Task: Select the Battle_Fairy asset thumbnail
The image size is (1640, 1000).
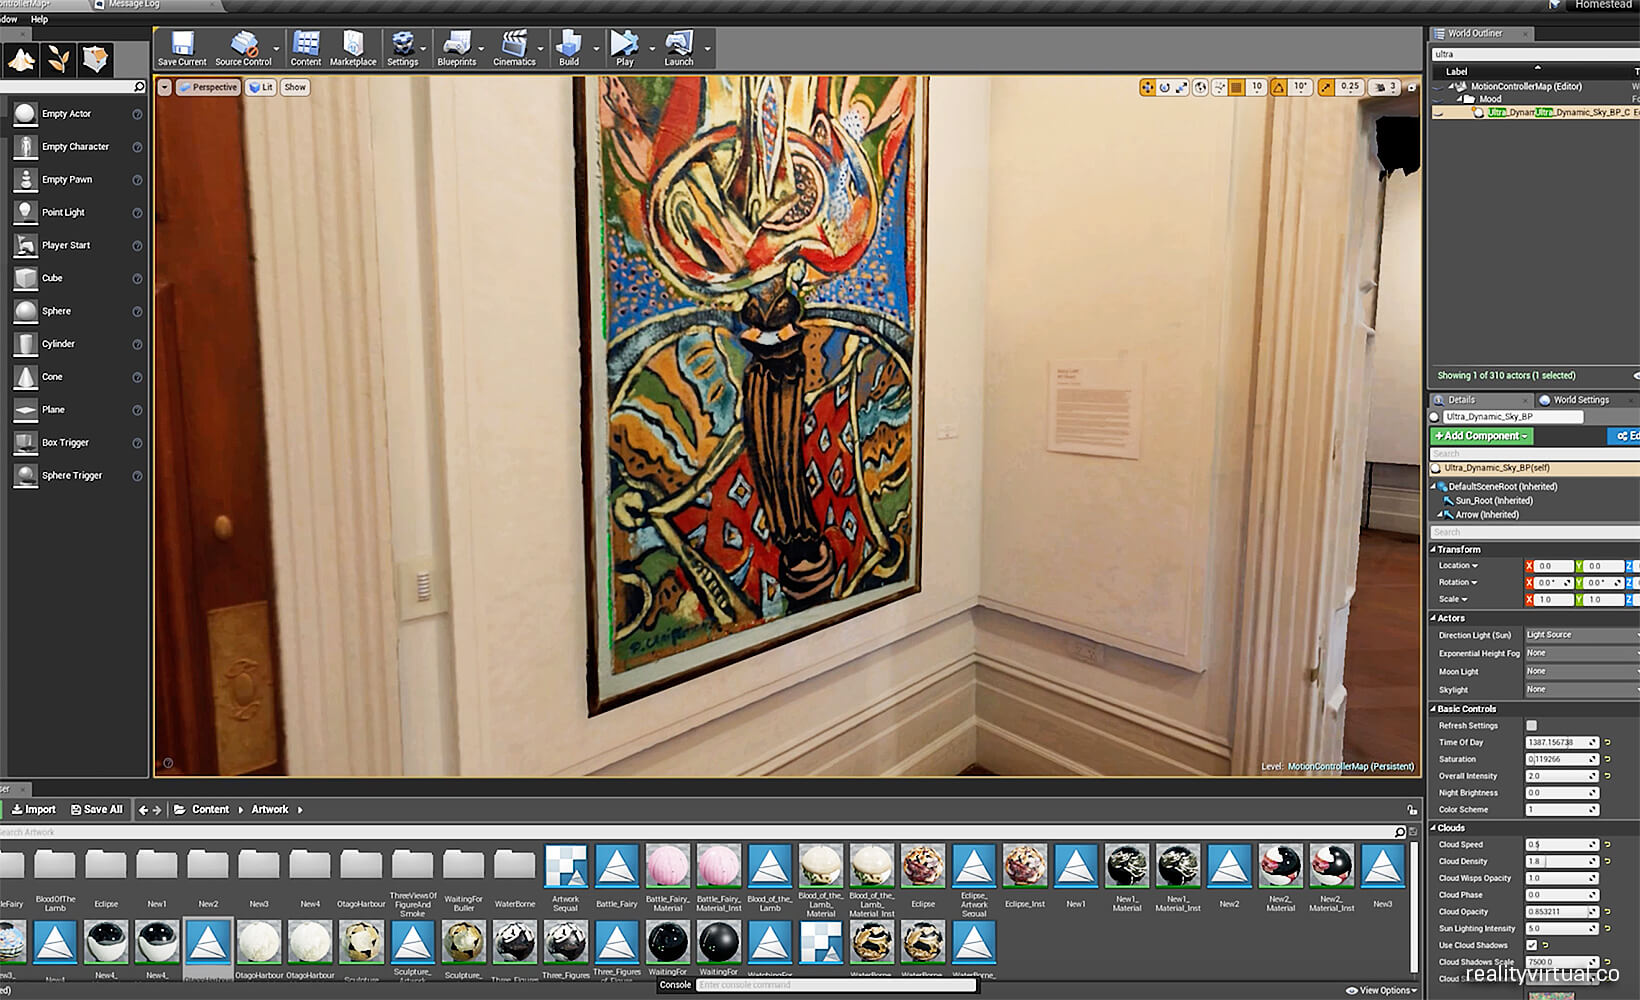Action: coord(616,868)
